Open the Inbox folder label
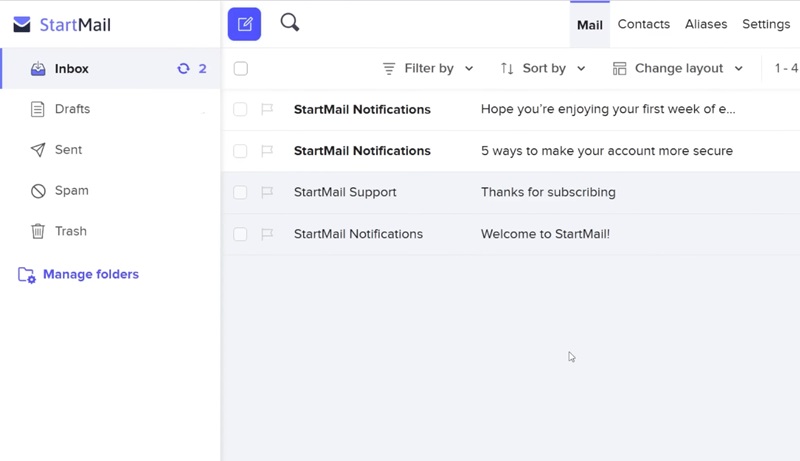800x461 pixels. click(x=71, y=68)
